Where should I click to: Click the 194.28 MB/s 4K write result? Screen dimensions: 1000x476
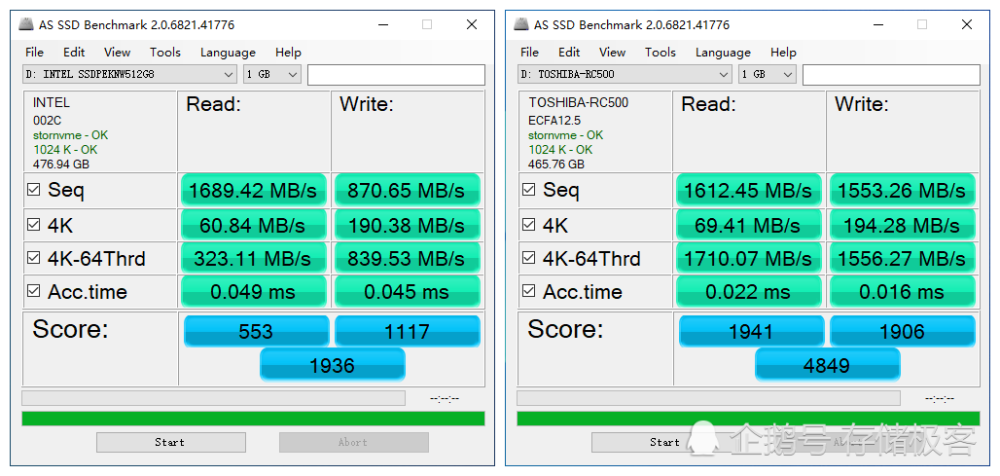click(902, 225)
